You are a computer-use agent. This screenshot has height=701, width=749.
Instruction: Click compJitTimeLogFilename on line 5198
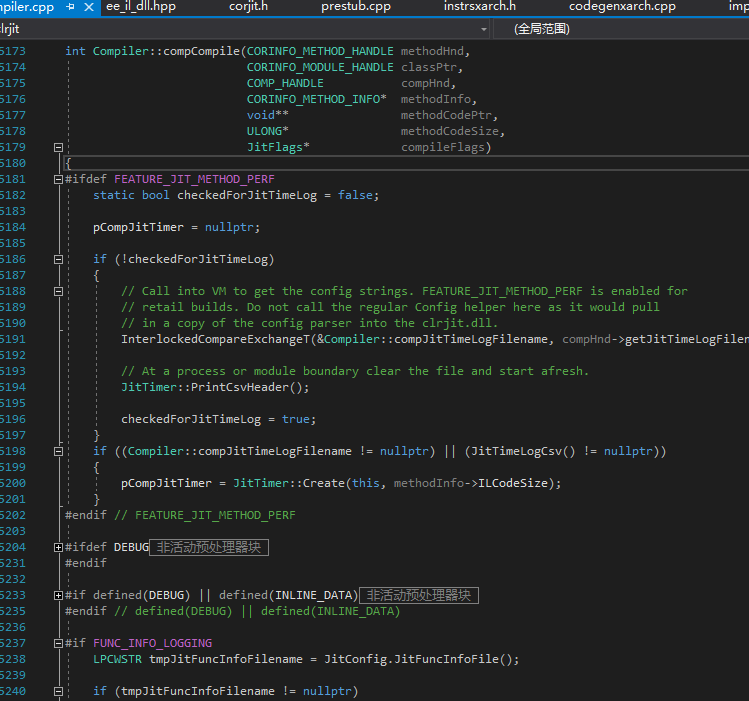click(x=275, y=451)
